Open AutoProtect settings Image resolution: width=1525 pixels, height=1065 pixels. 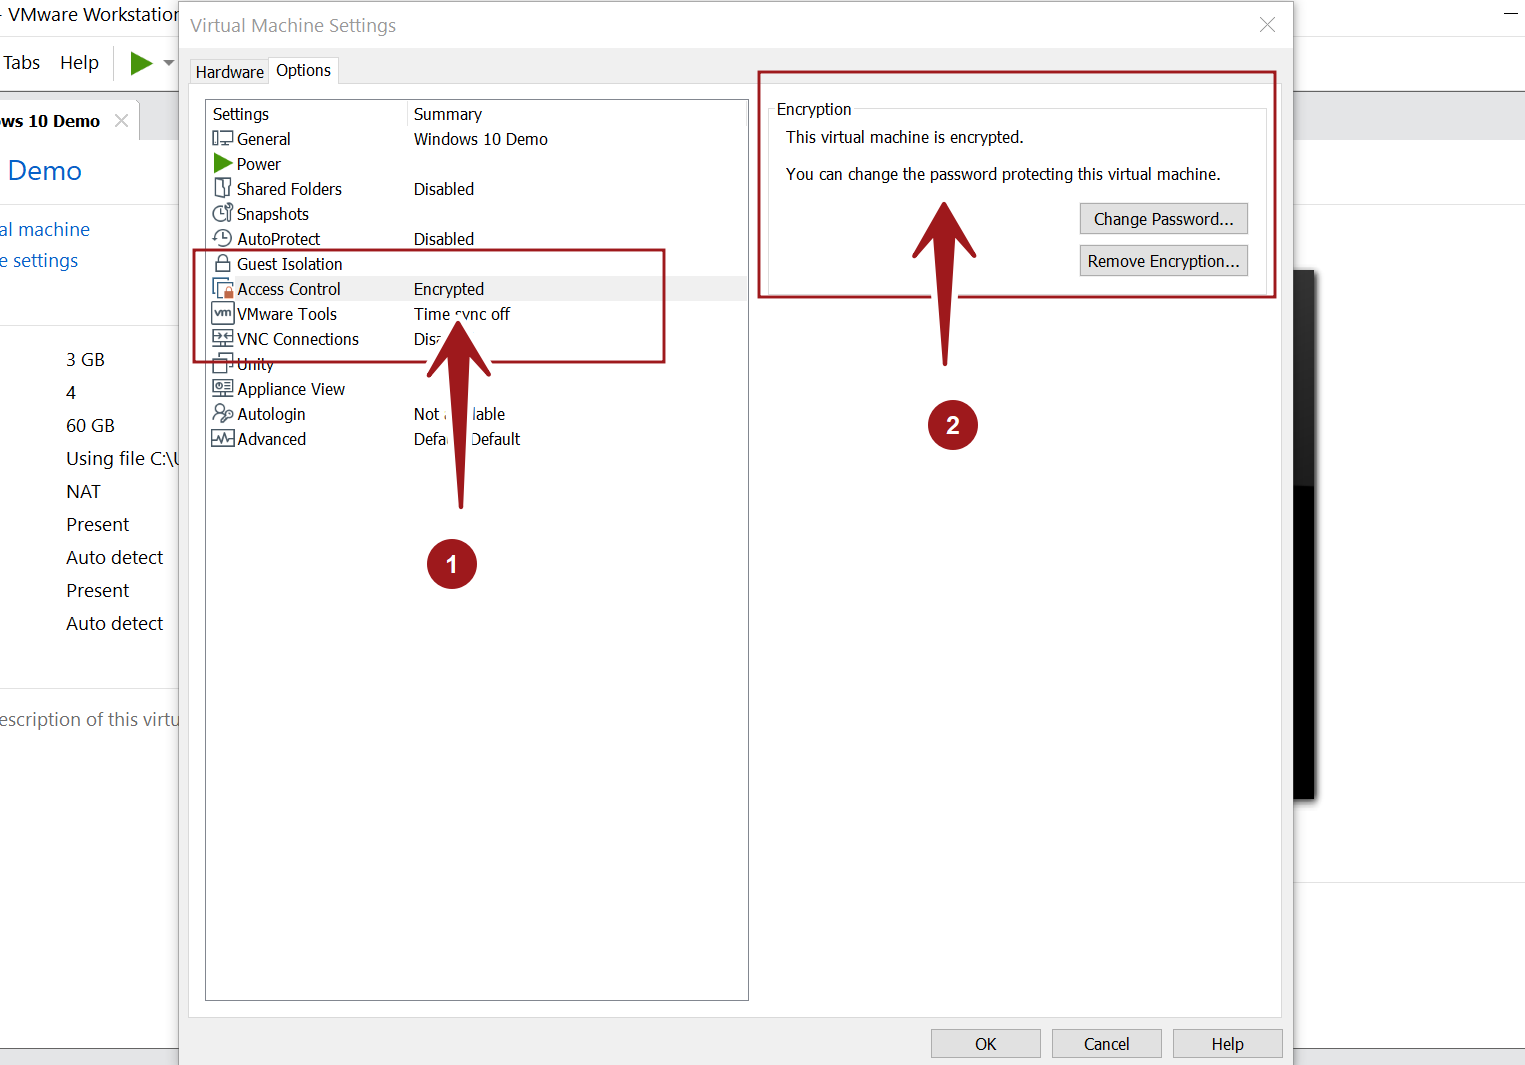[x=275, y=238]
